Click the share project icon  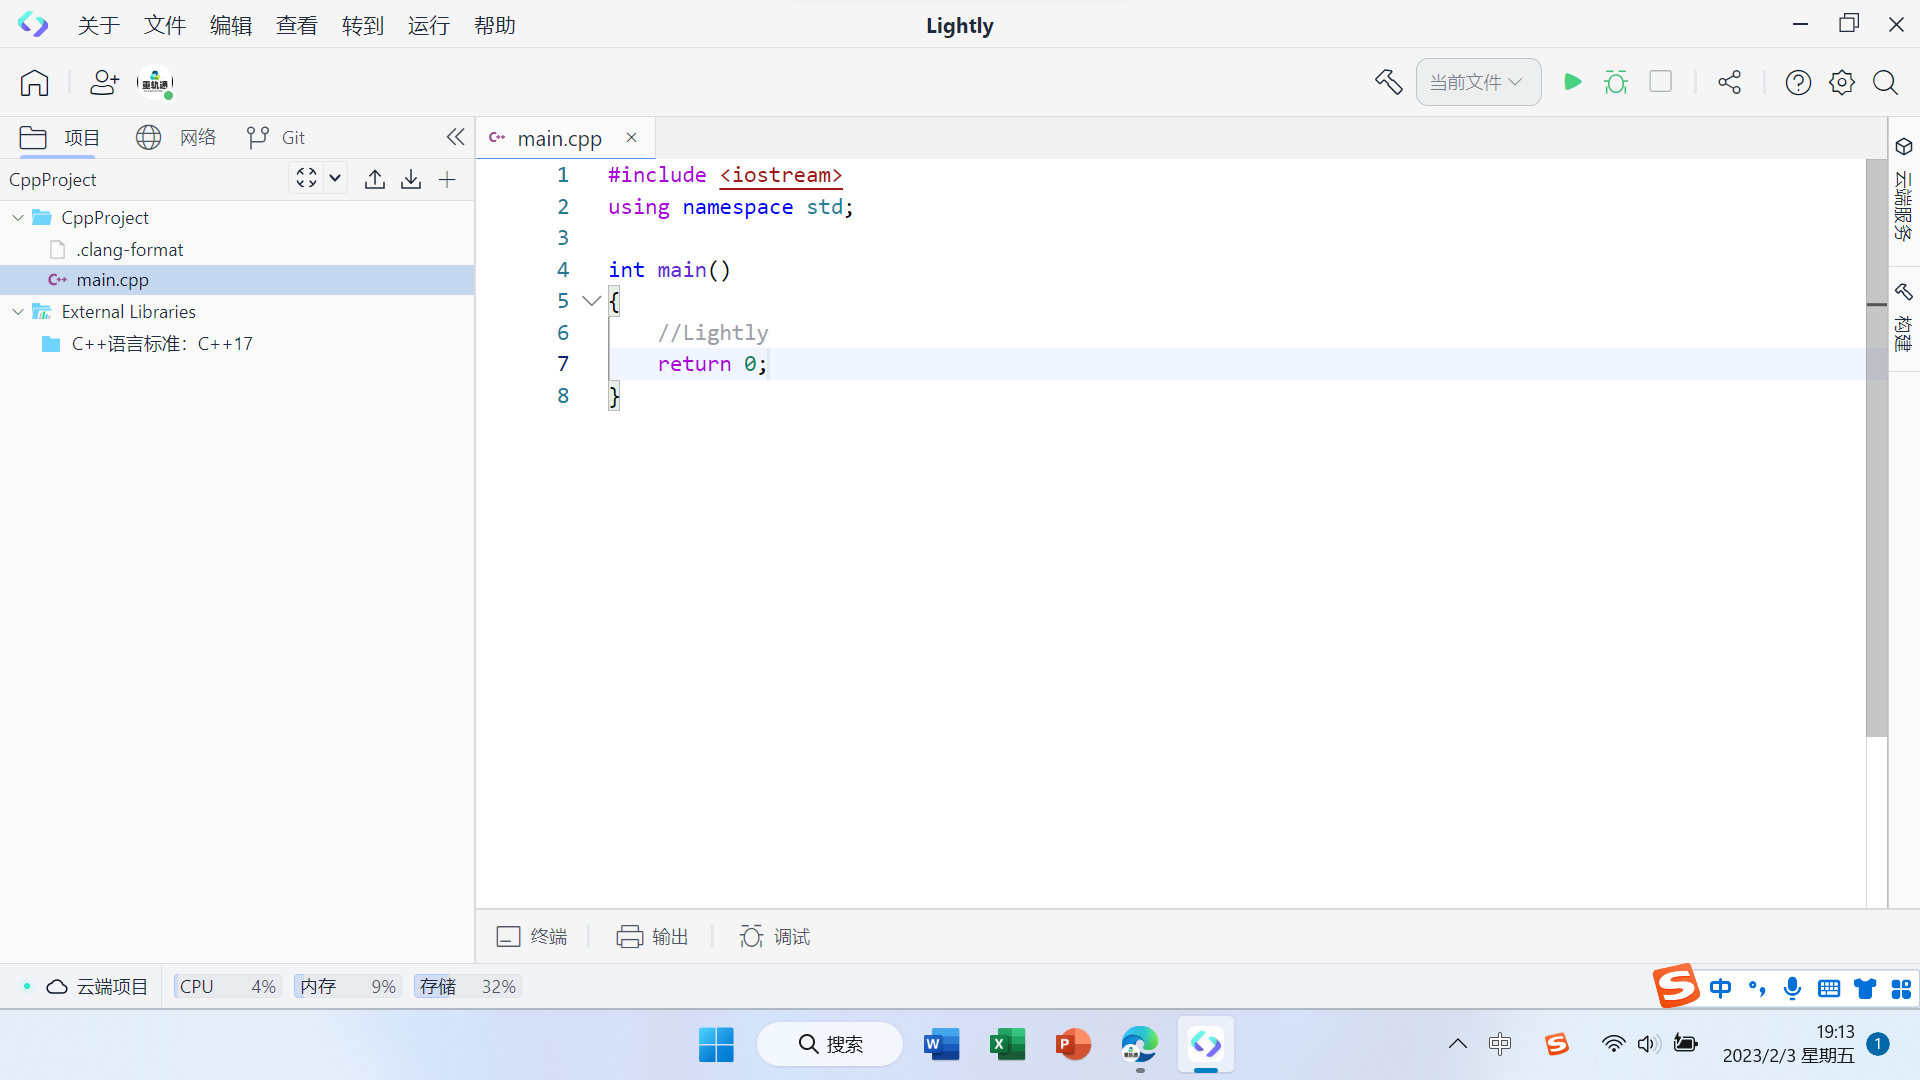tap(1729, 82)
